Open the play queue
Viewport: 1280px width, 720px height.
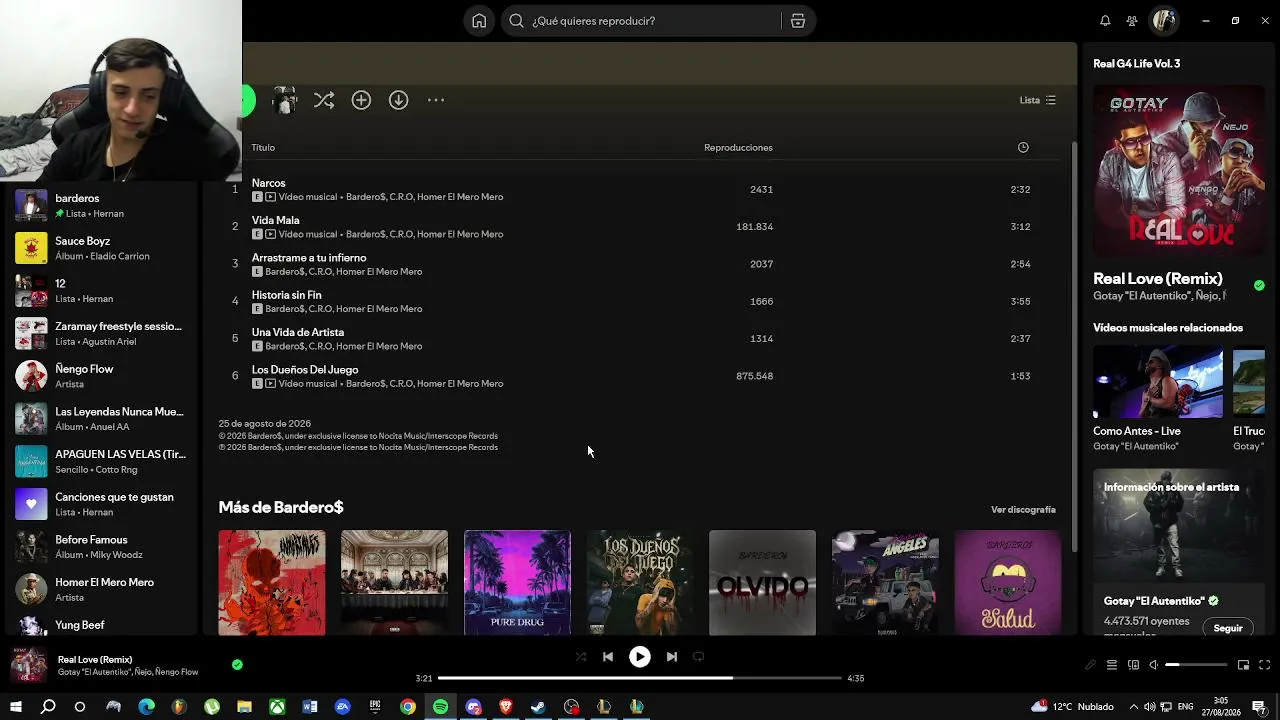pos(1111,665)
